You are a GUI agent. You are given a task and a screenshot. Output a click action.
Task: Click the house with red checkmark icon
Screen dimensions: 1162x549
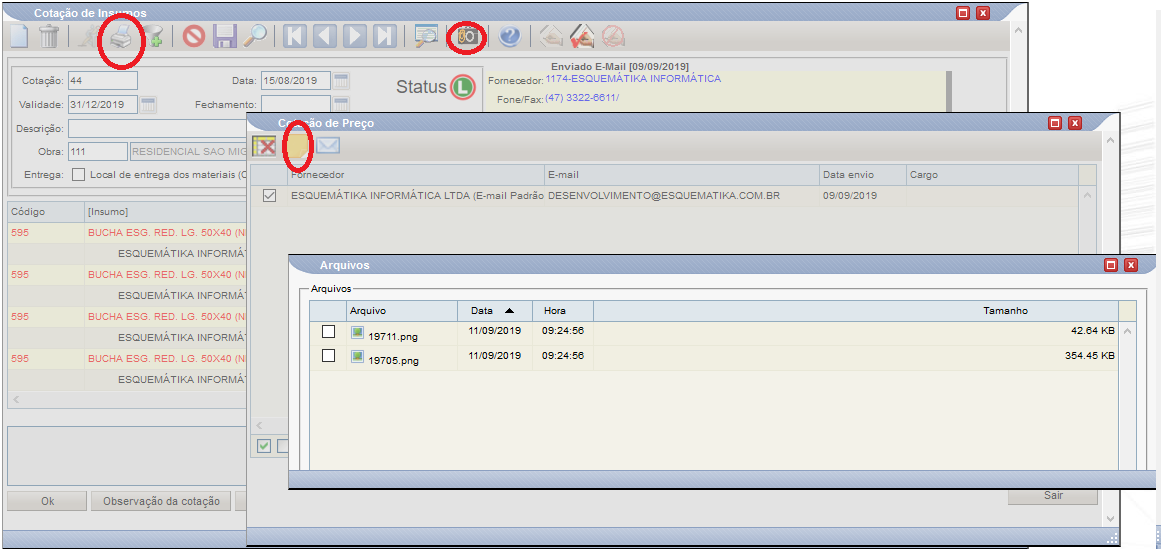pyautogui.click(x=582, y=36)
